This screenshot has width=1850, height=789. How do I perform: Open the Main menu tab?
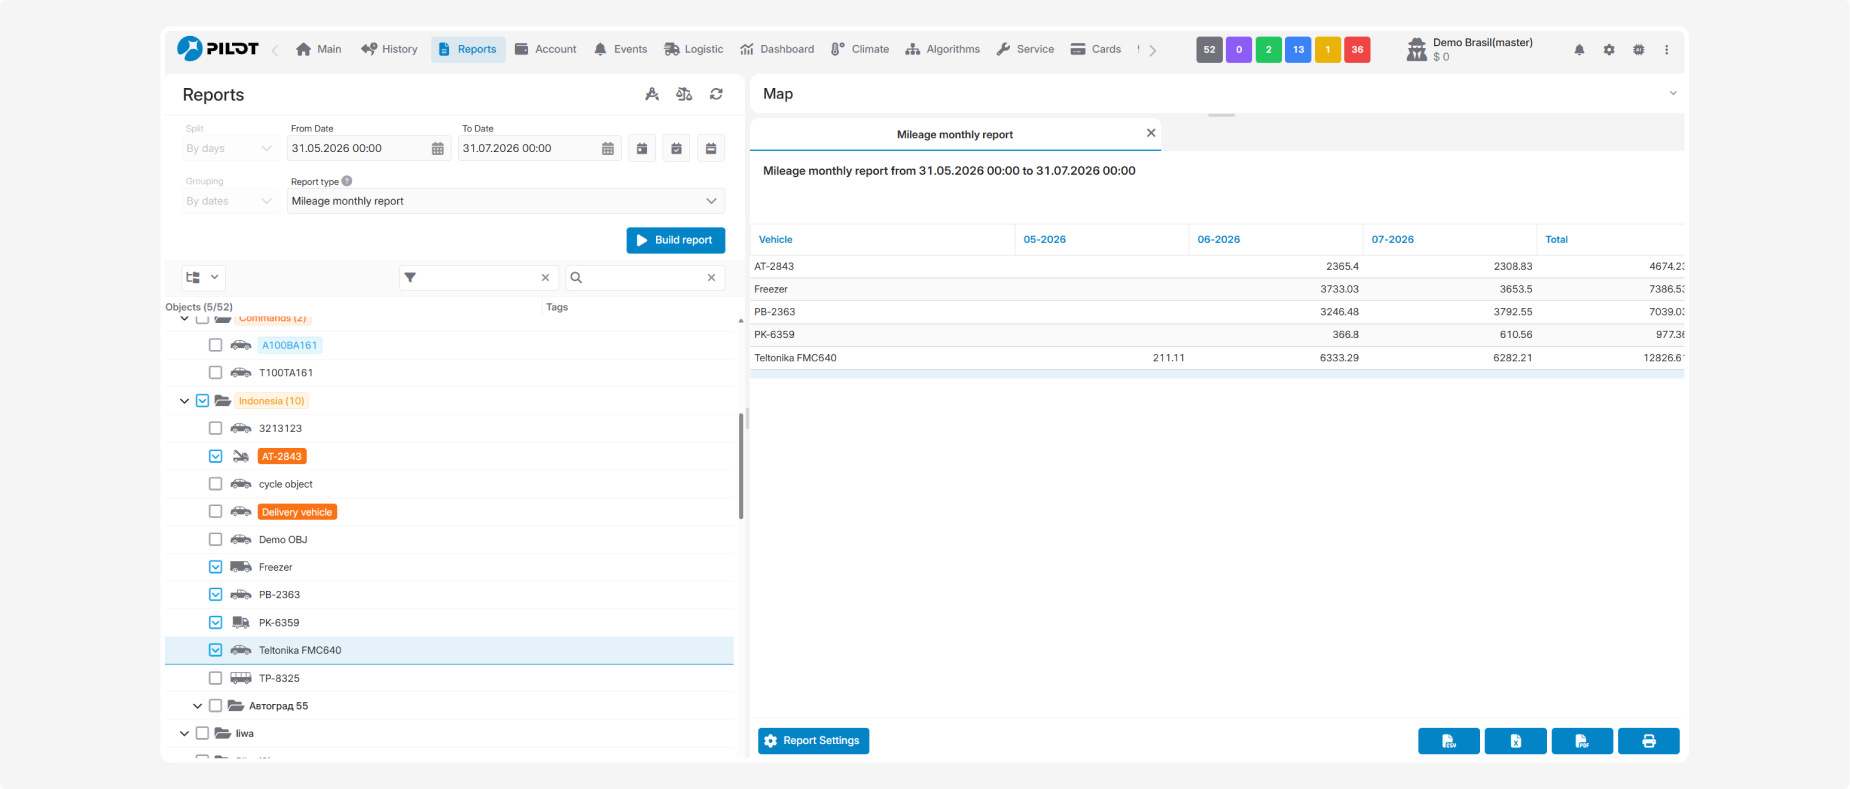pos(319,49)
